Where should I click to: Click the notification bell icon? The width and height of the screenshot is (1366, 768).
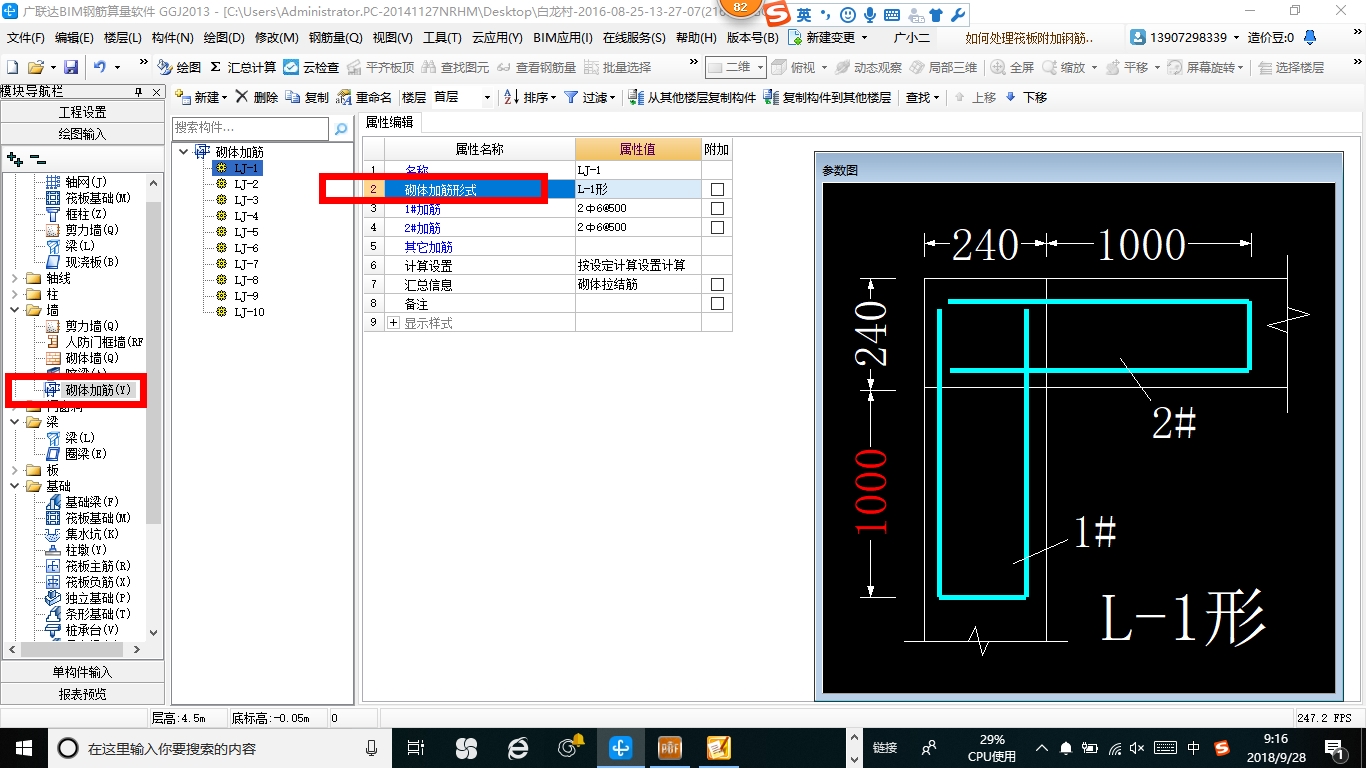click(x=1311, y=38)
